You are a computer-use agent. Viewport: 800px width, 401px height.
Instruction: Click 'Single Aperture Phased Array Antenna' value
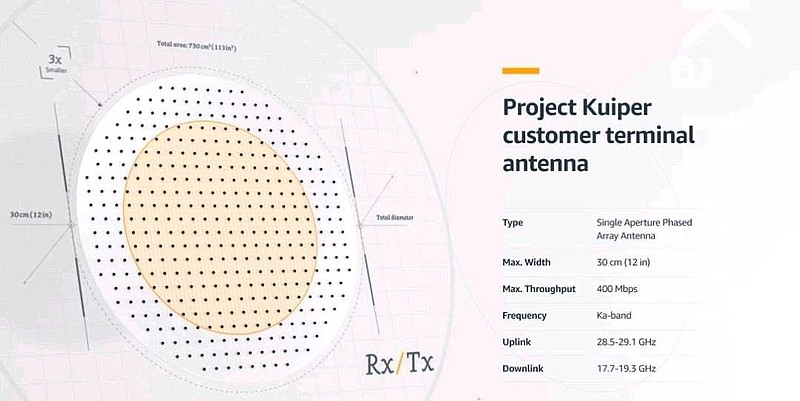click(x=644, y=229)
